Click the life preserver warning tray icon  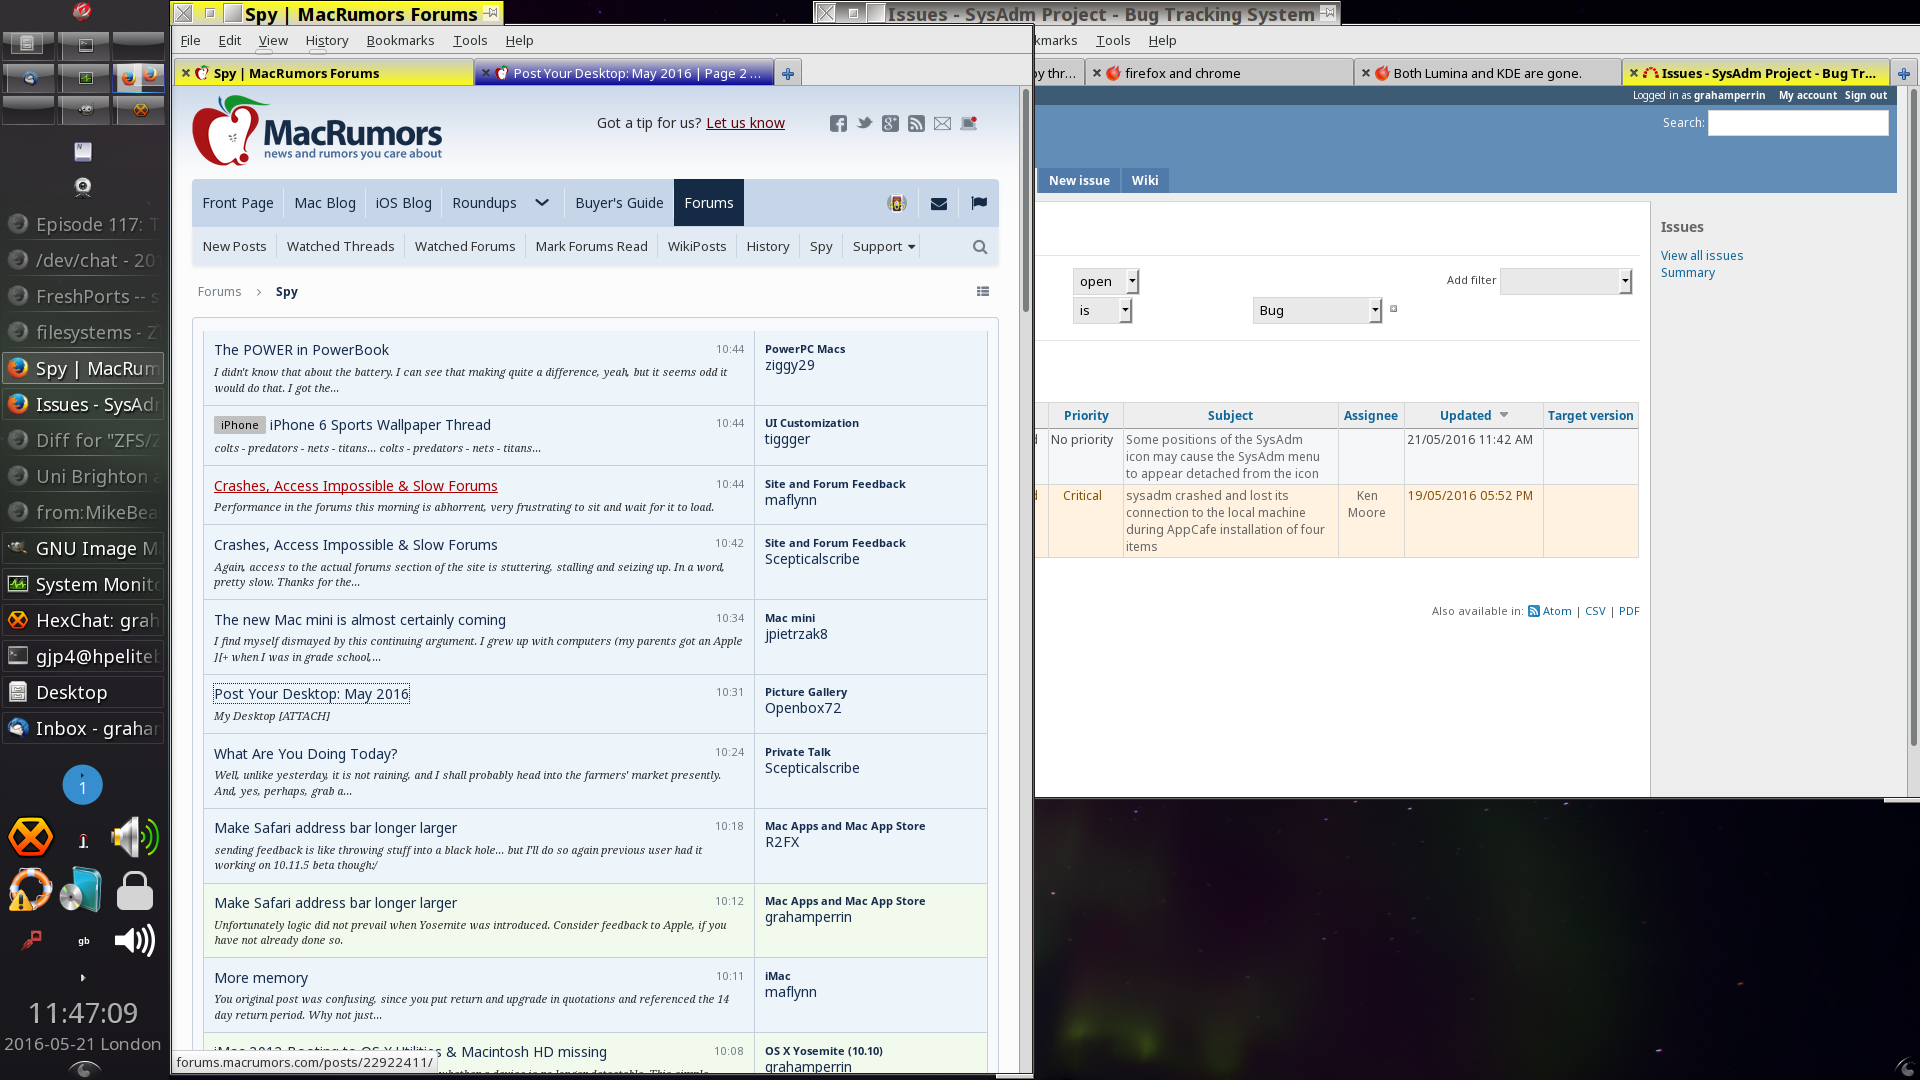(30, 890)
